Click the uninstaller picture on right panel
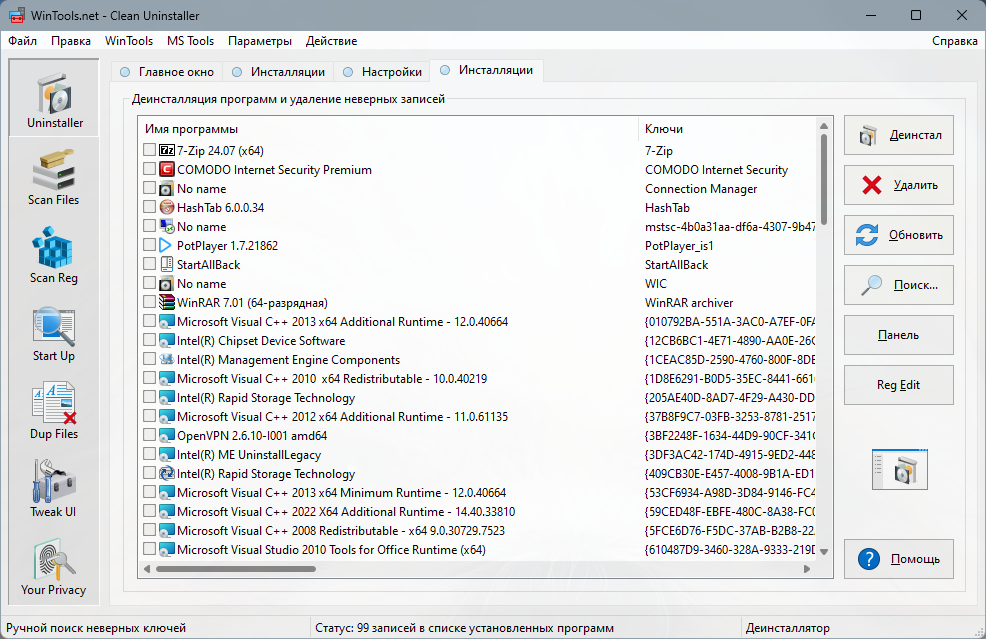 (x=899, y=469)
